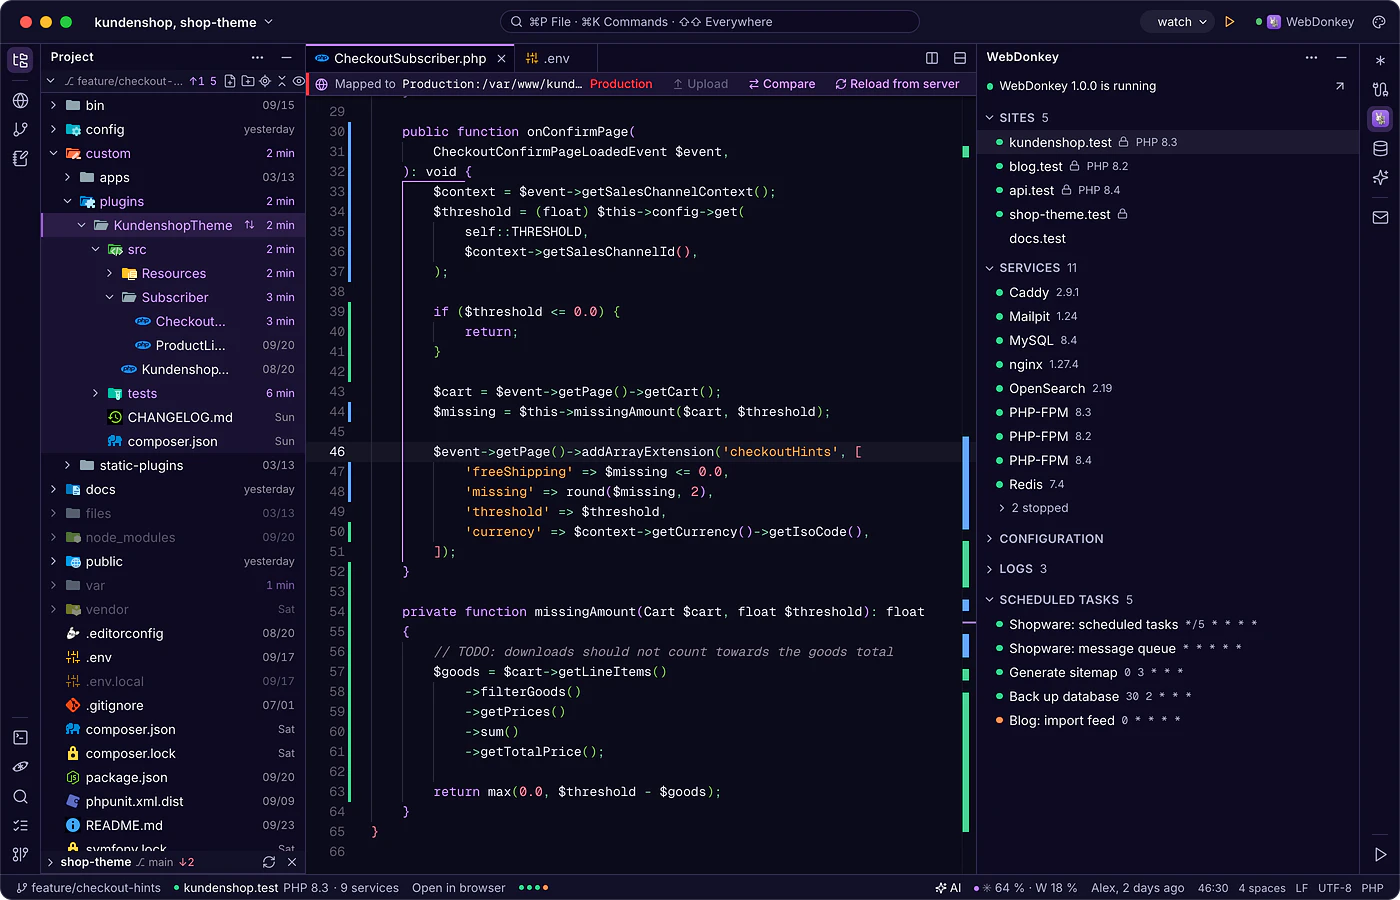Open the AI sparkle icon in right sidebar
The image size is (1400, 900).
tap(1380, 178)
